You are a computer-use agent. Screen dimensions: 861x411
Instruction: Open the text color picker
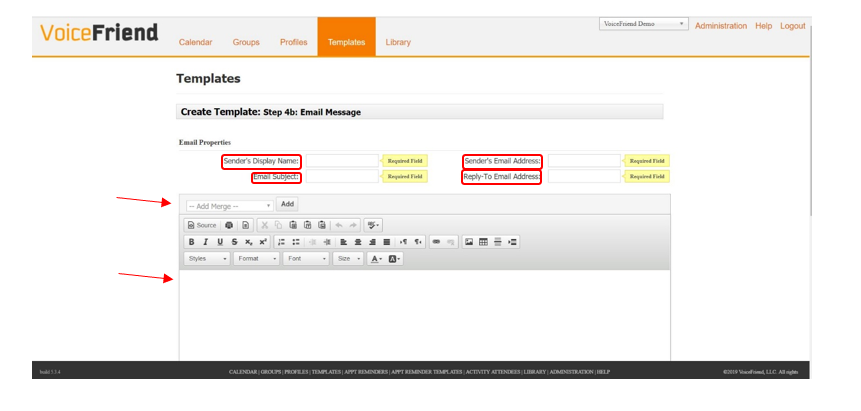pos(377,259)
